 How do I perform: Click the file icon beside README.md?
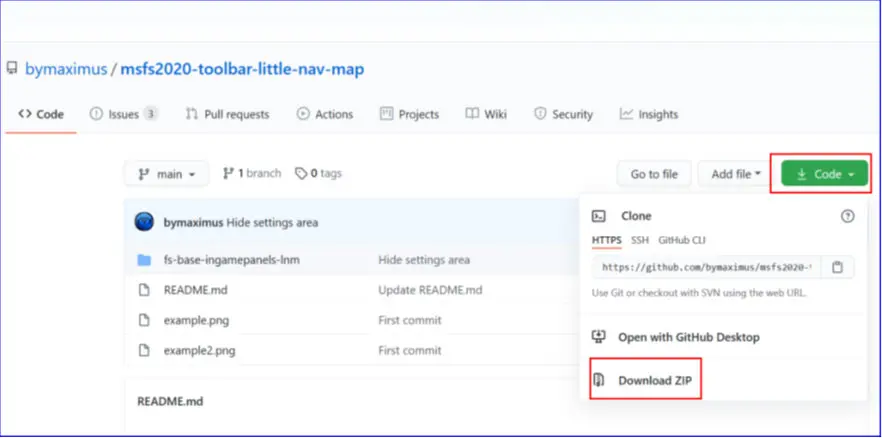[145, 290]
